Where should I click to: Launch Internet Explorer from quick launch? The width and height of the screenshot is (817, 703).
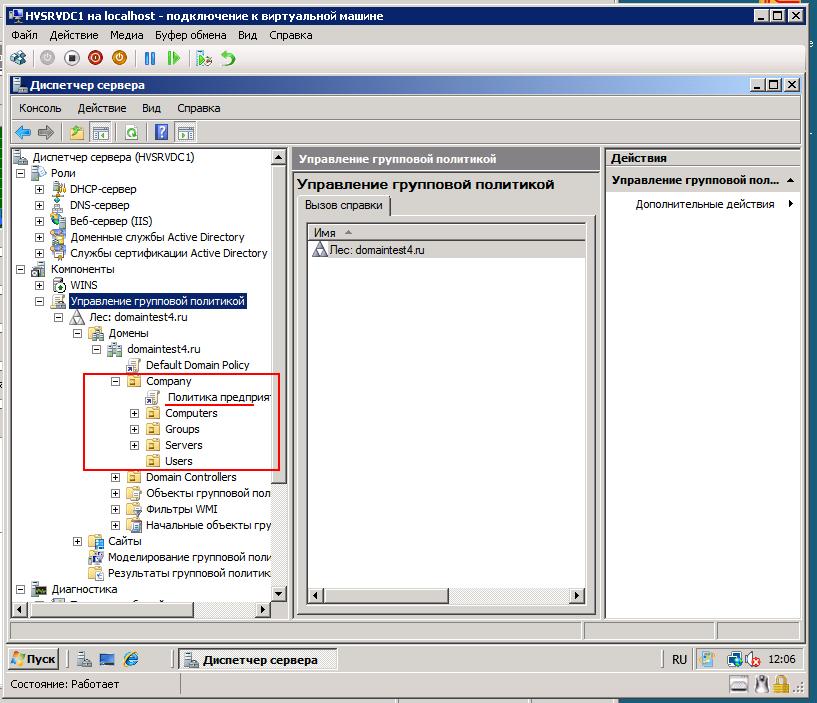pyautogui.click(x=131, y=659)
